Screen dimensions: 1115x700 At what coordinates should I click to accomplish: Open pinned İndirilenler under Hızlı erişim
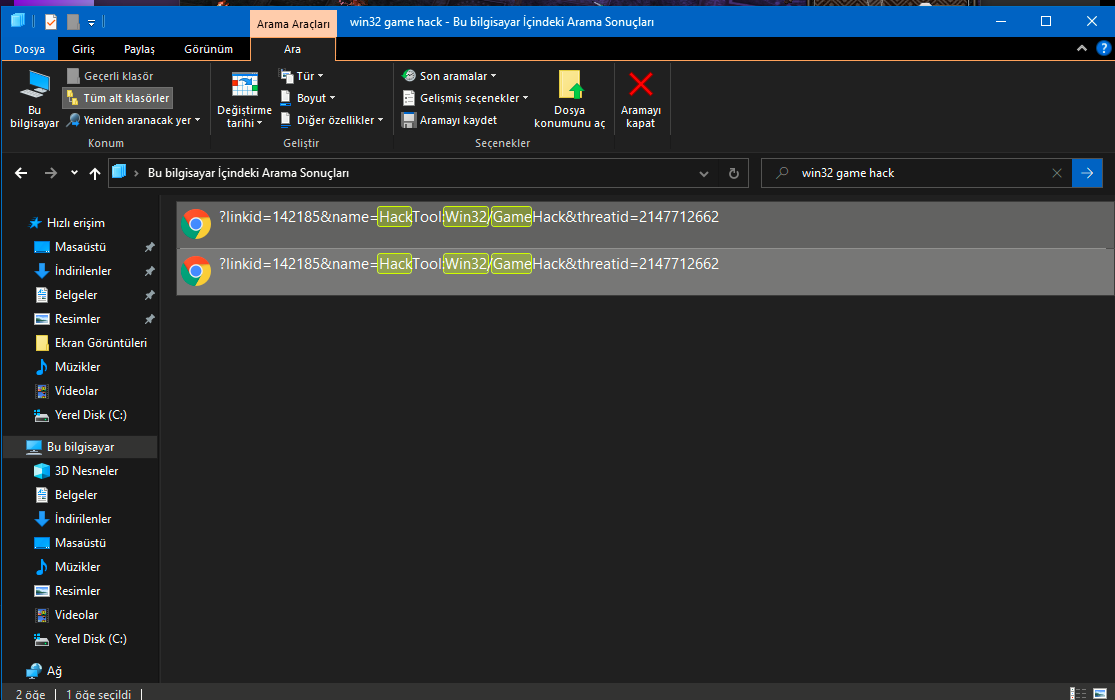(73, 271)
